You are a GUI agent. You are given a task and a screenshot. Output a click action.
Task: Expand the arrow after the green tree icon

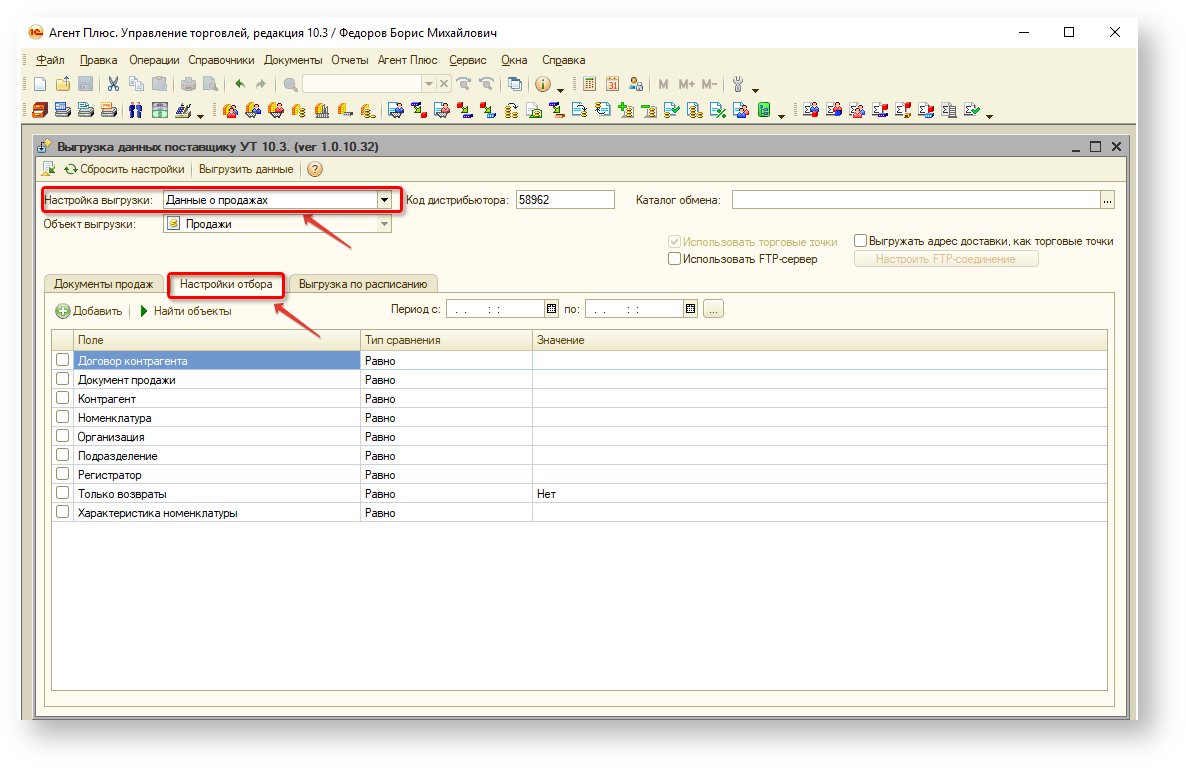(x=781, y=115)
